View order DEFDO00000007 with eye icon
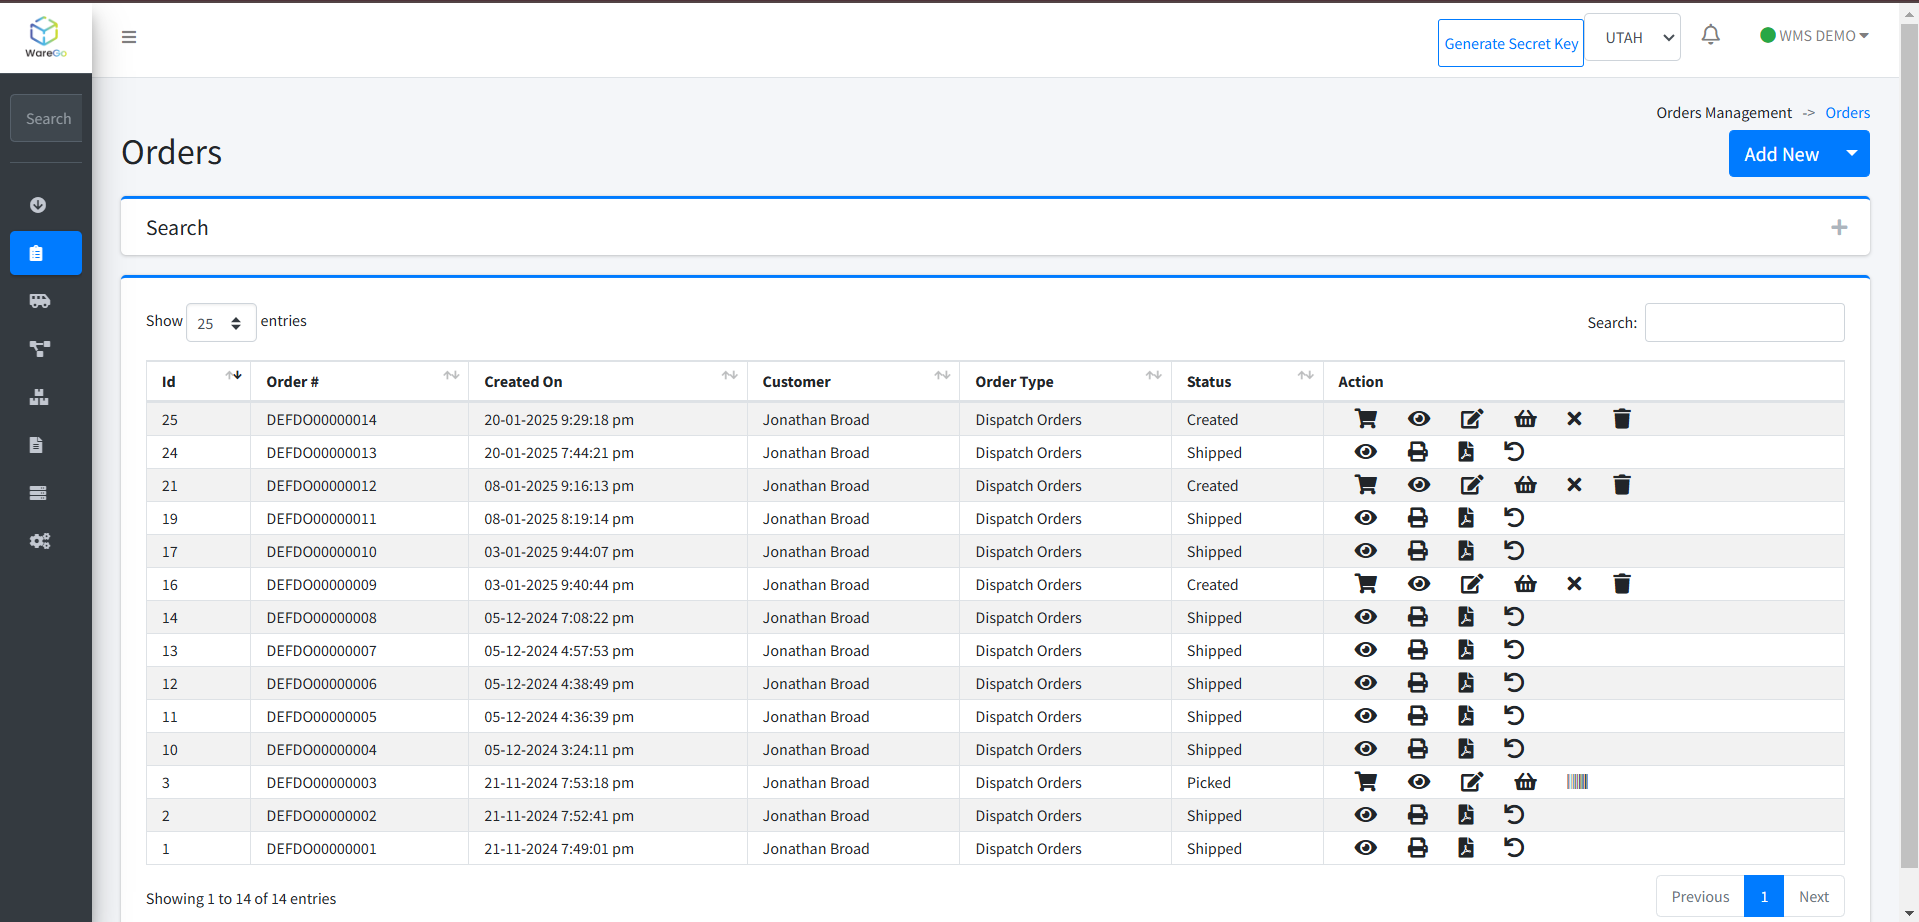The image size is (1919, 922). [x=1366, y=650]
